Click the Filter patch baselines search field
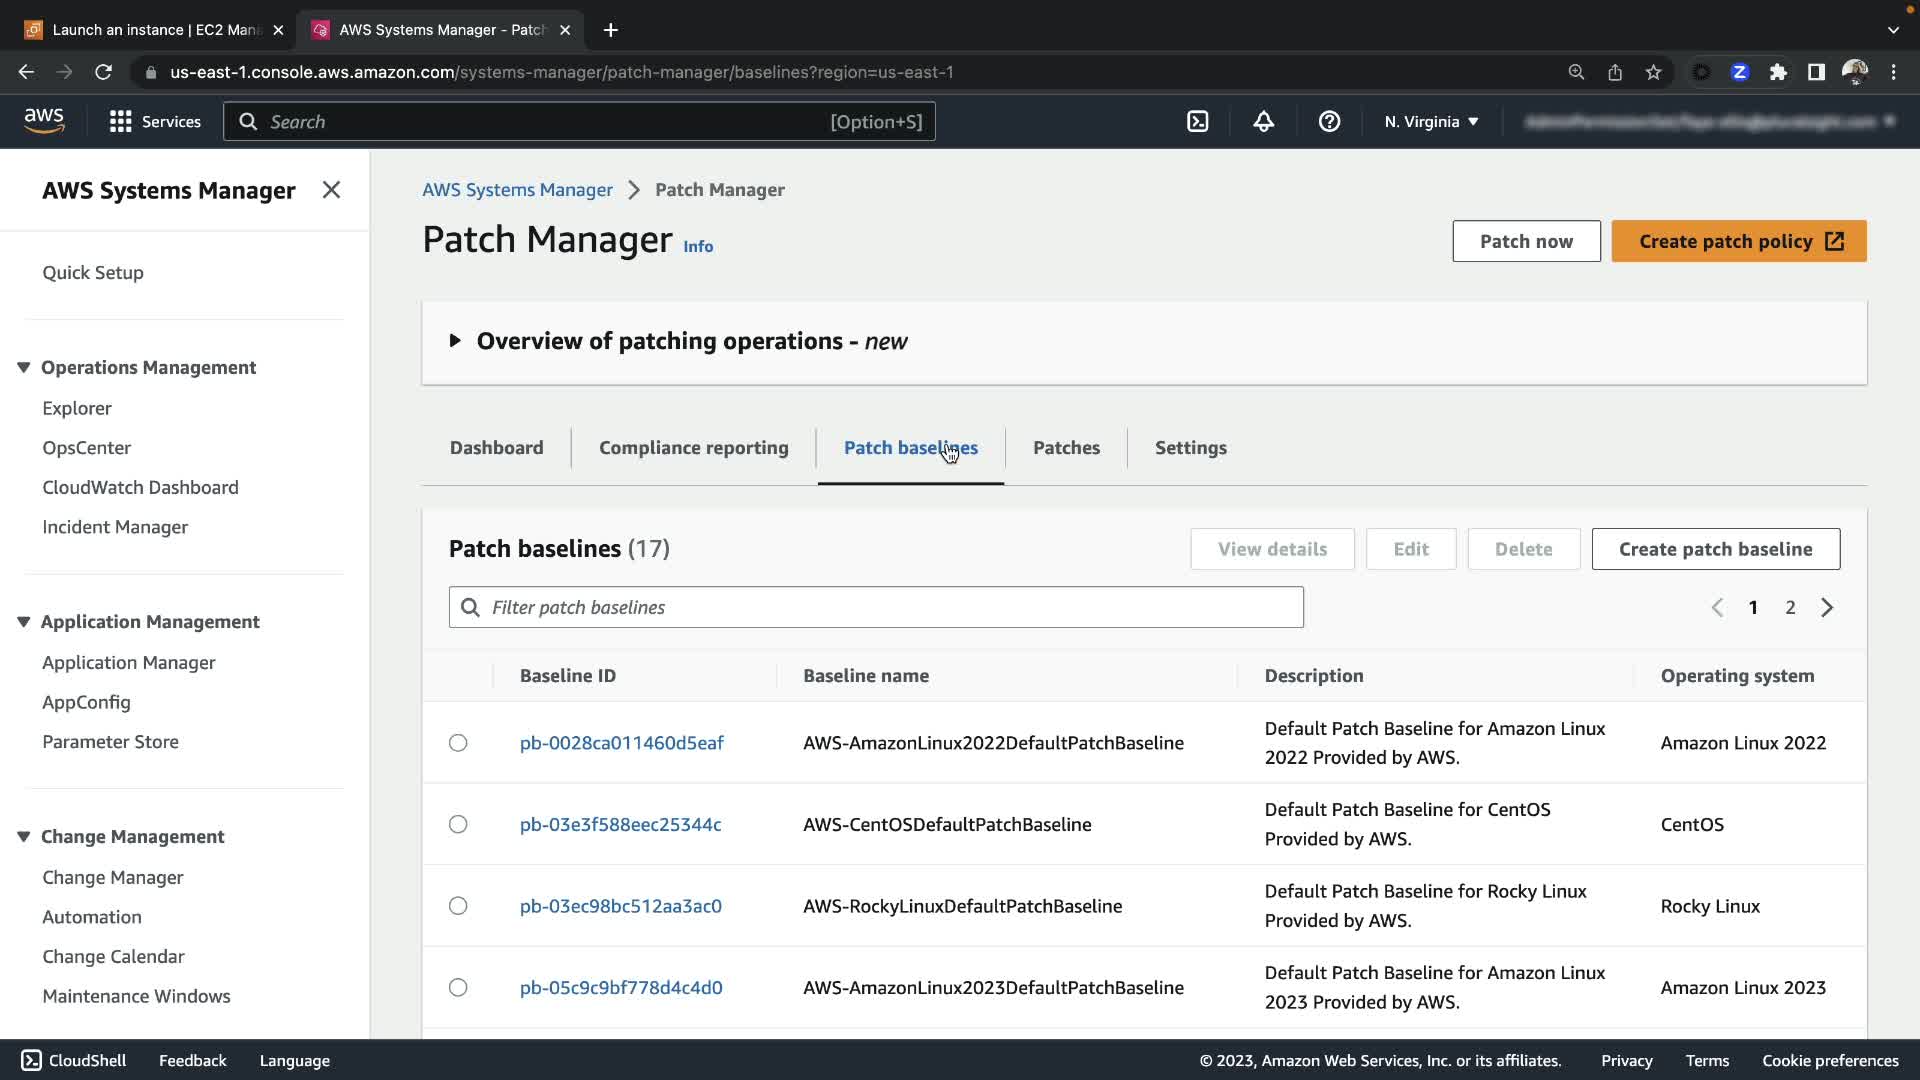This screenshot has width=1920, height=1080. (876, 607)
